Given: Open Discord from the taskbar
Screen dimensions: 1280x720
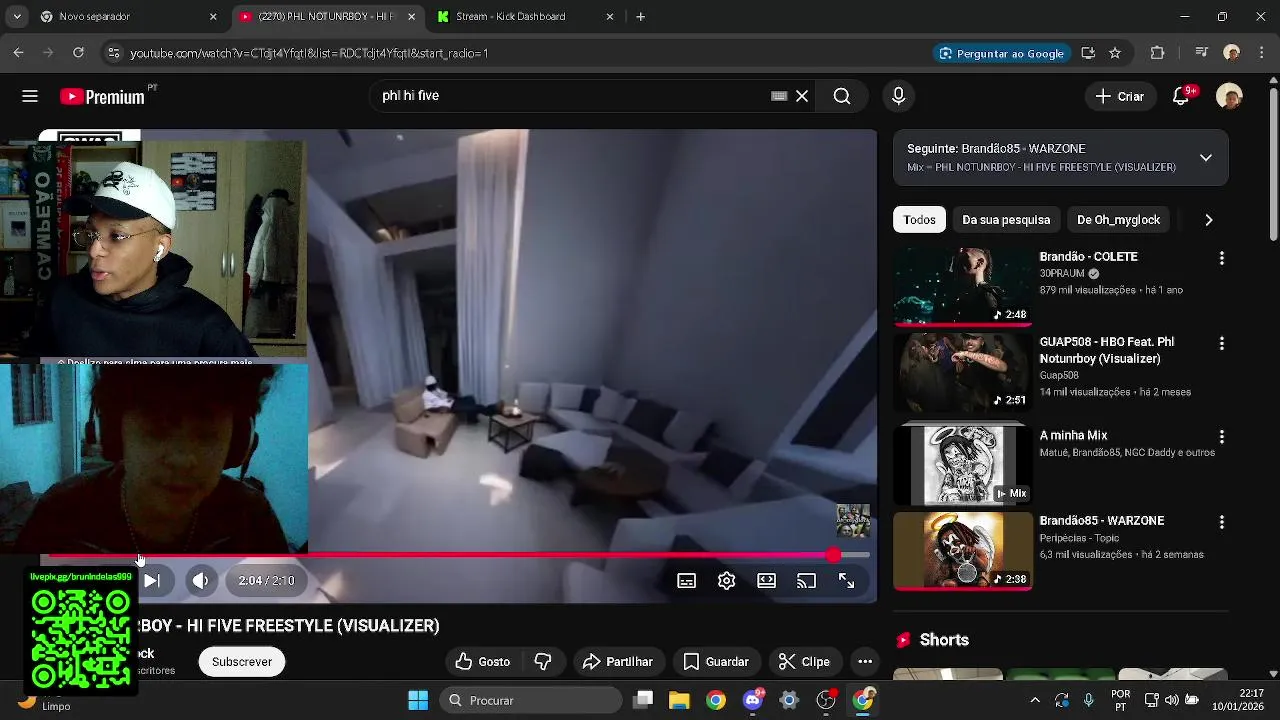Looking at the screenshot, I should click(x=753, y=700).
